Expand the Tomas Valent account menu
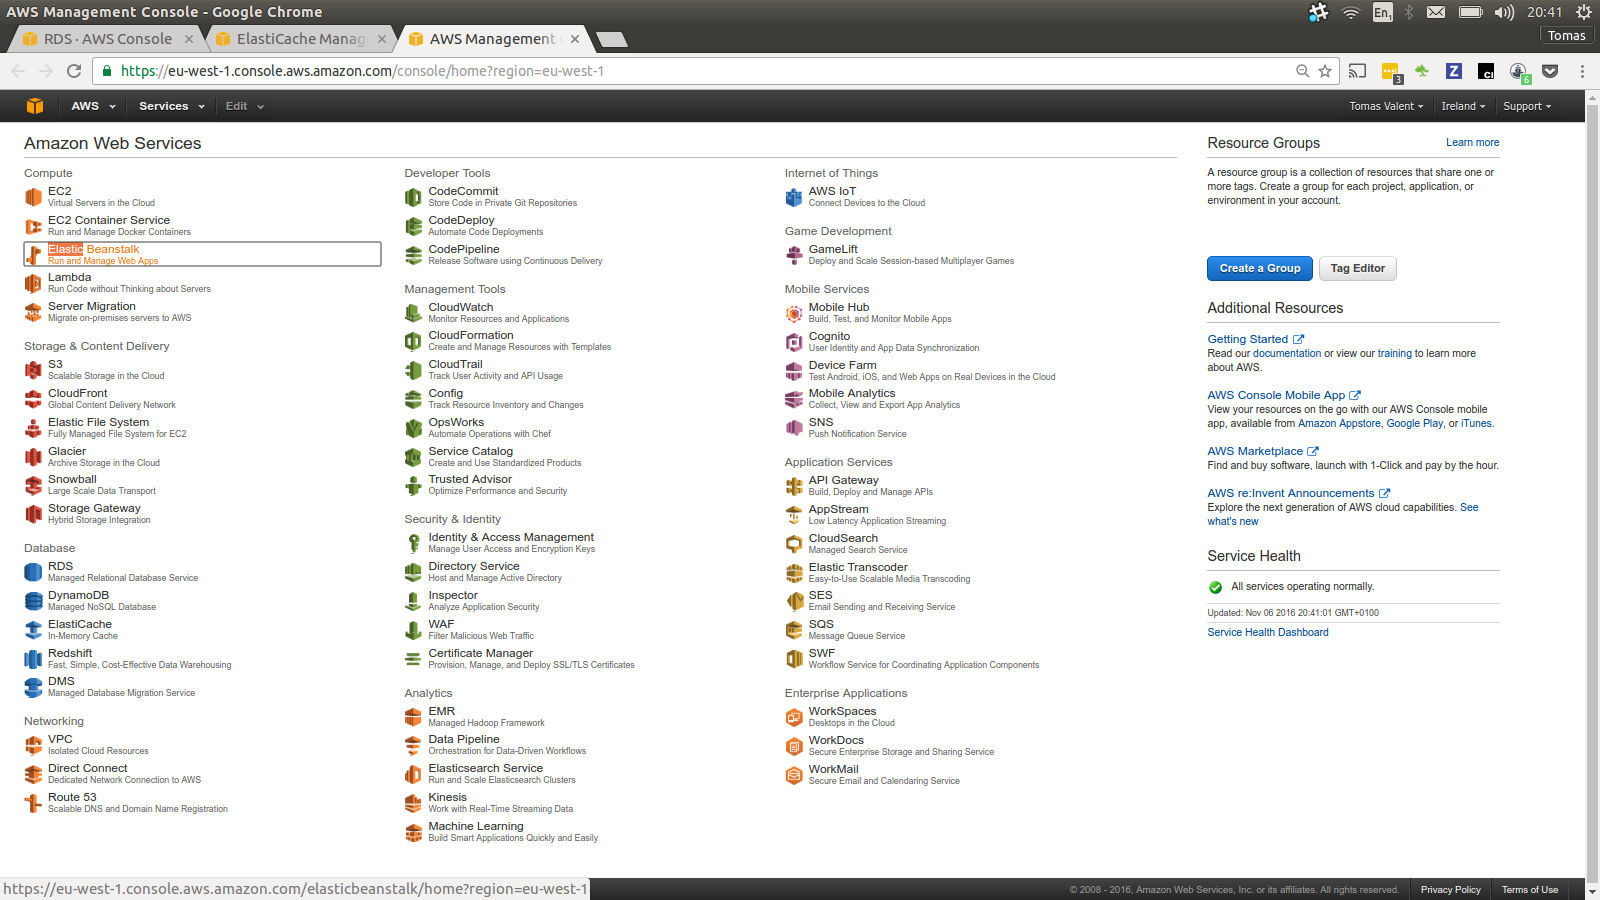This screenshot has width=1600, height=900. tap(1386, 106)
